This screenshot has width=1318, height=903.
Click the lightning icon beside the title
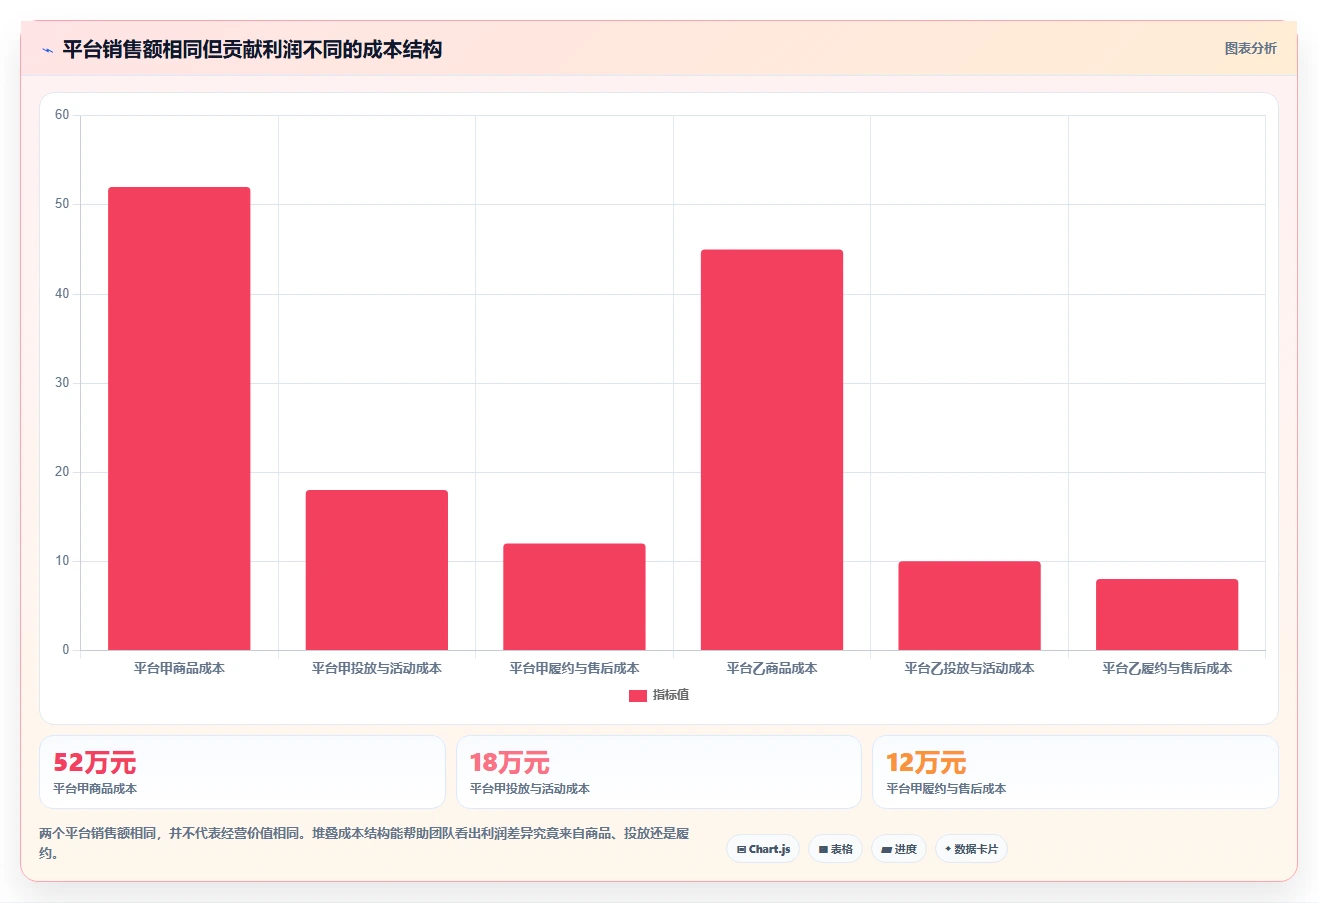(47, 50)
